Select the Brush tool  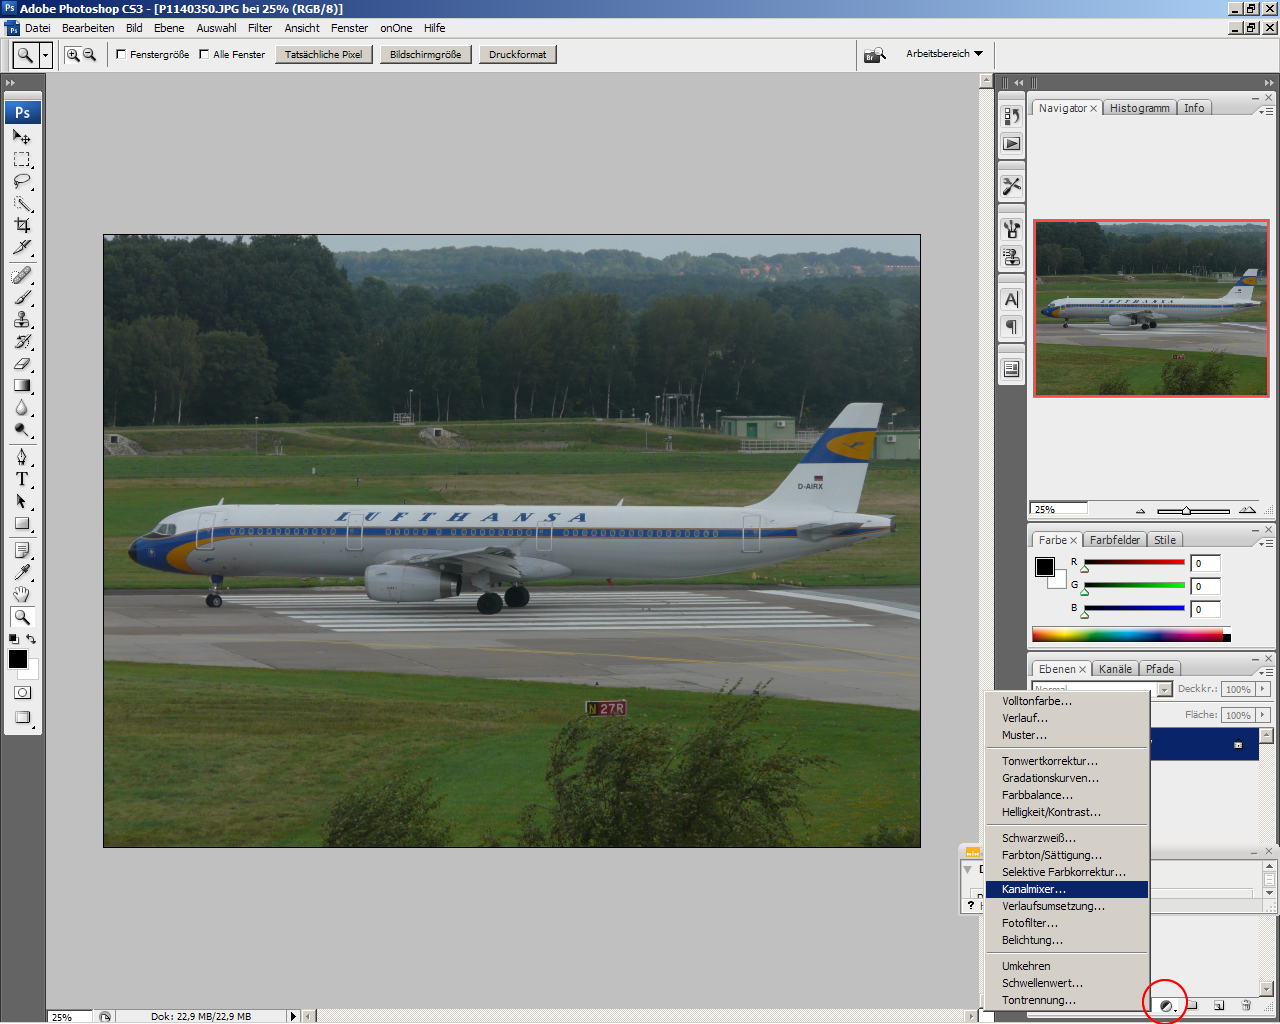[x=22, y=297]
